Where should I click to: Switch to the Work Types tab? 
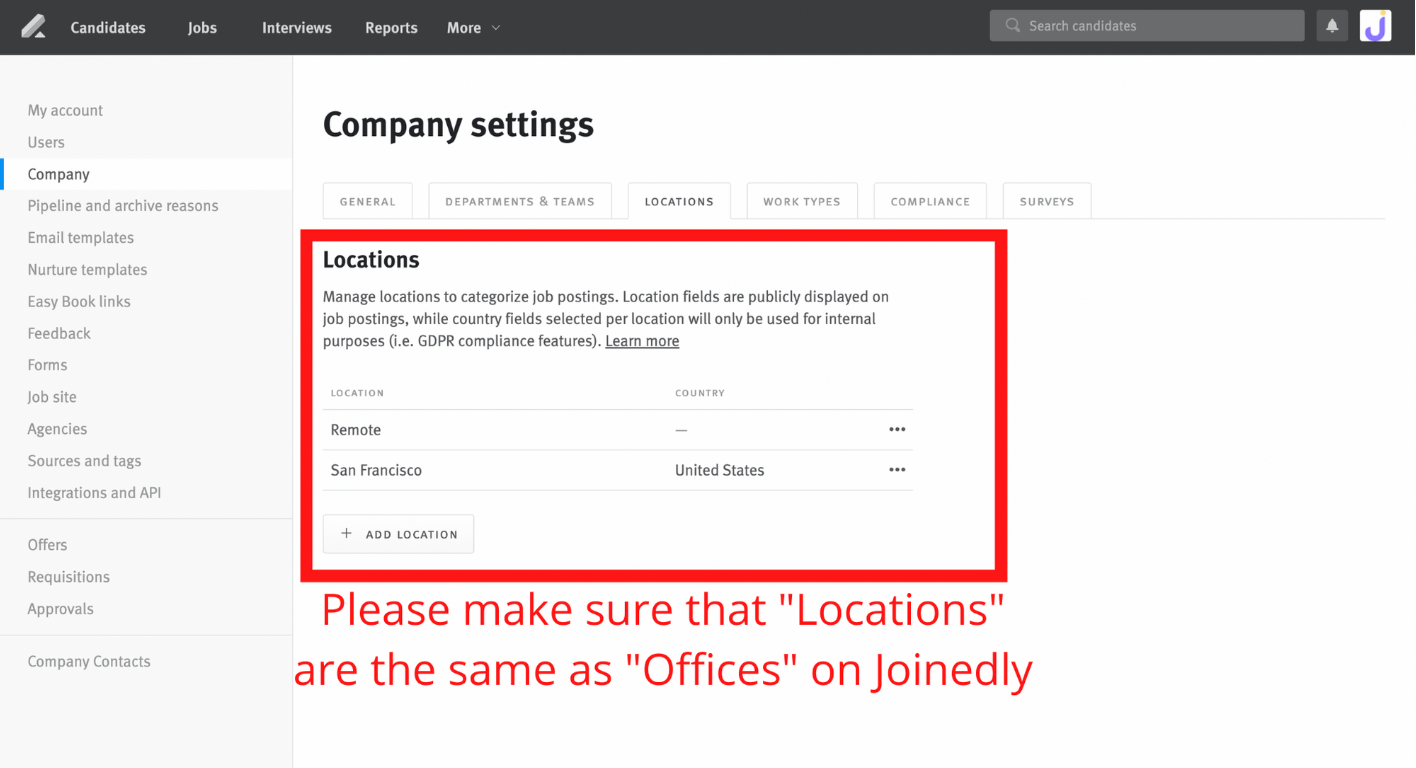(801, 201)
